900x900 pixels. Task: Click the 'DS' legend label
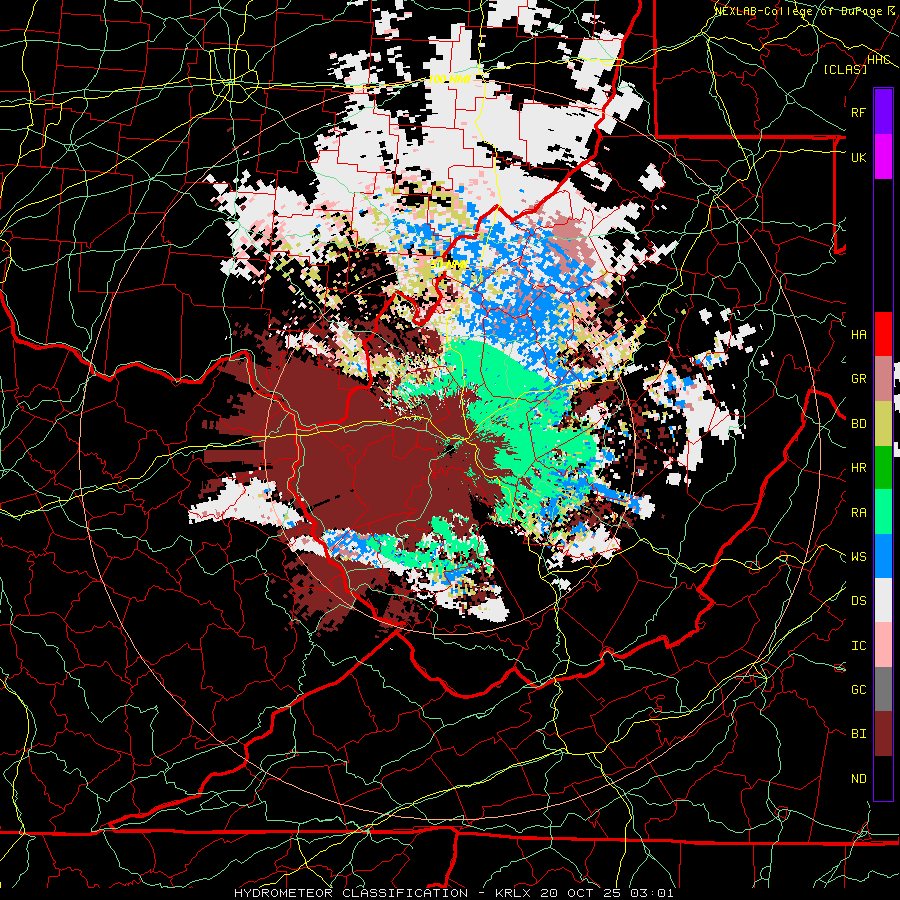click(x=859, y=601)
